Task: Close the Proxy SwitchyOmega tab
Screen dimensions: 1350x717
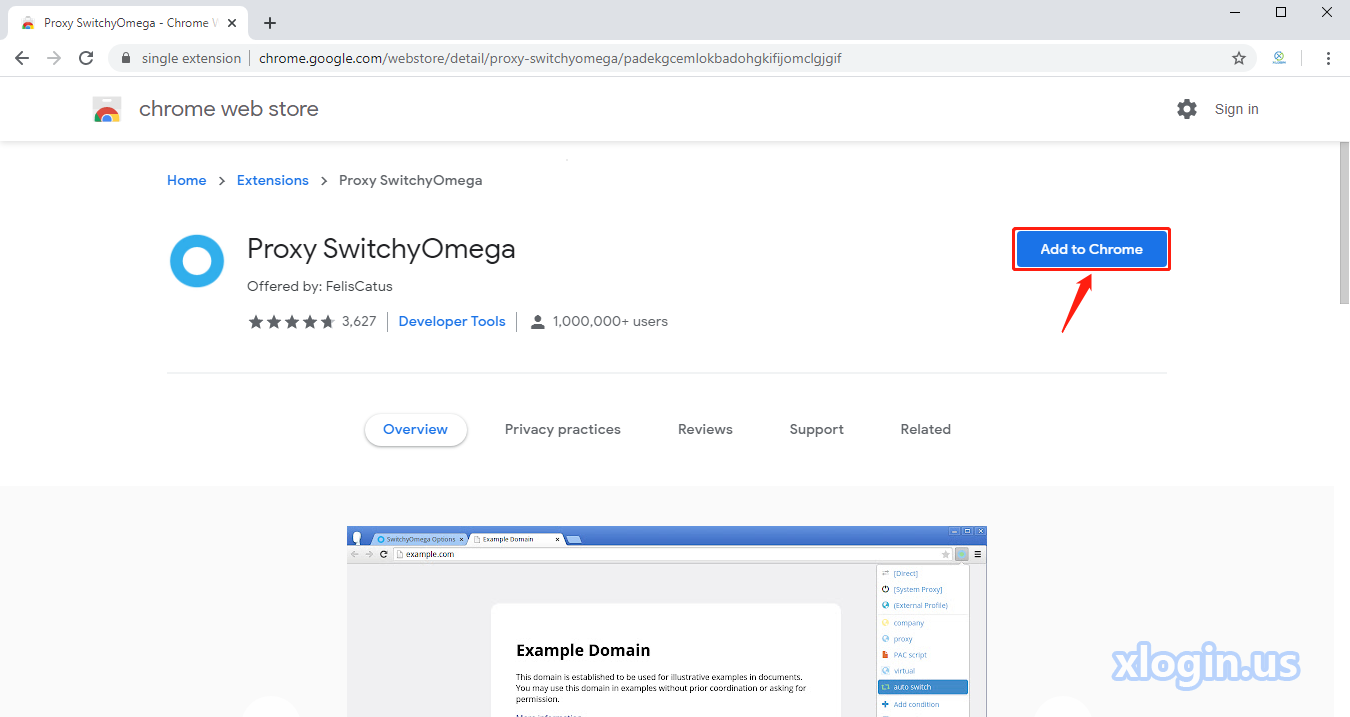Action: point(232,23)
